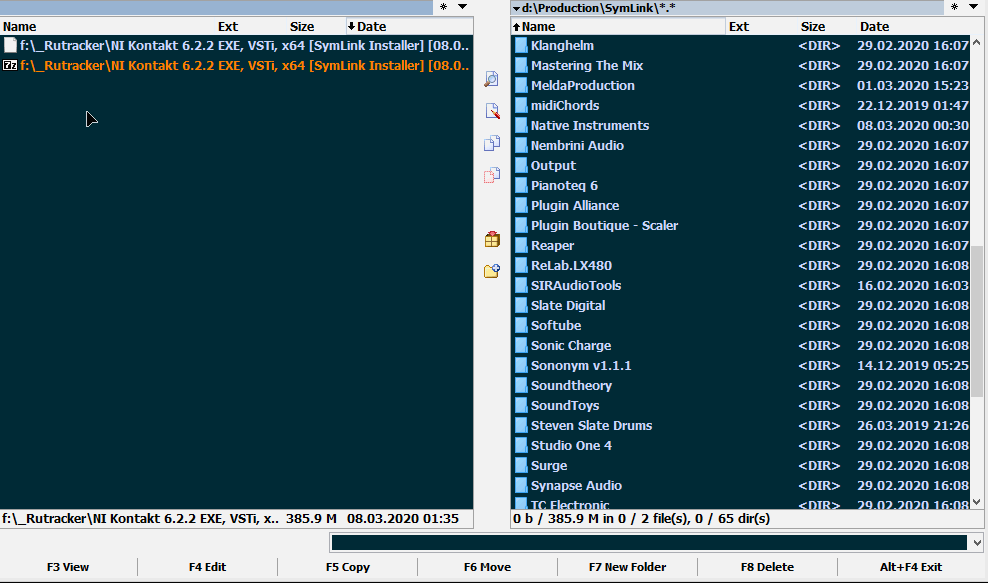The image size is (988, 583).
Task: Select the 'Pianoteq 6' folder name
Action: click(x=564, y=185)
